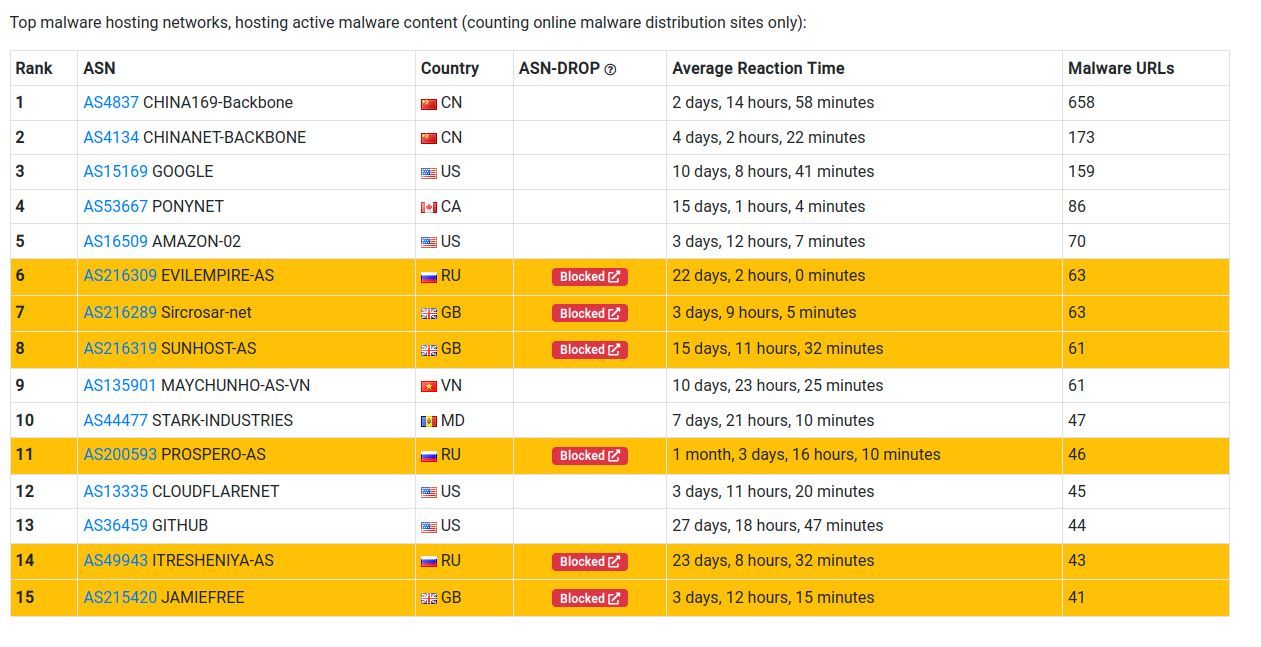Click Blocked badge for ITRESHENIYA-AS

589,562
